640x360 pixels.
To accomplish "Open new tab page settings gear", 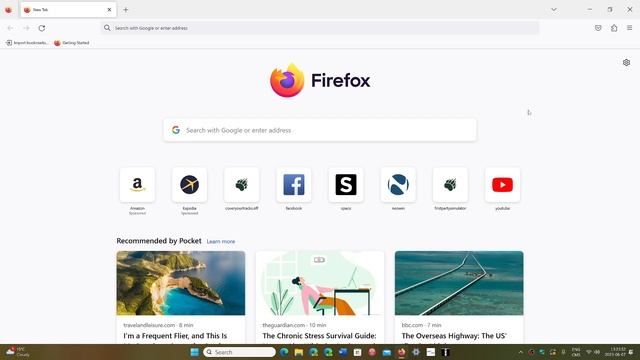I will 626,62.
